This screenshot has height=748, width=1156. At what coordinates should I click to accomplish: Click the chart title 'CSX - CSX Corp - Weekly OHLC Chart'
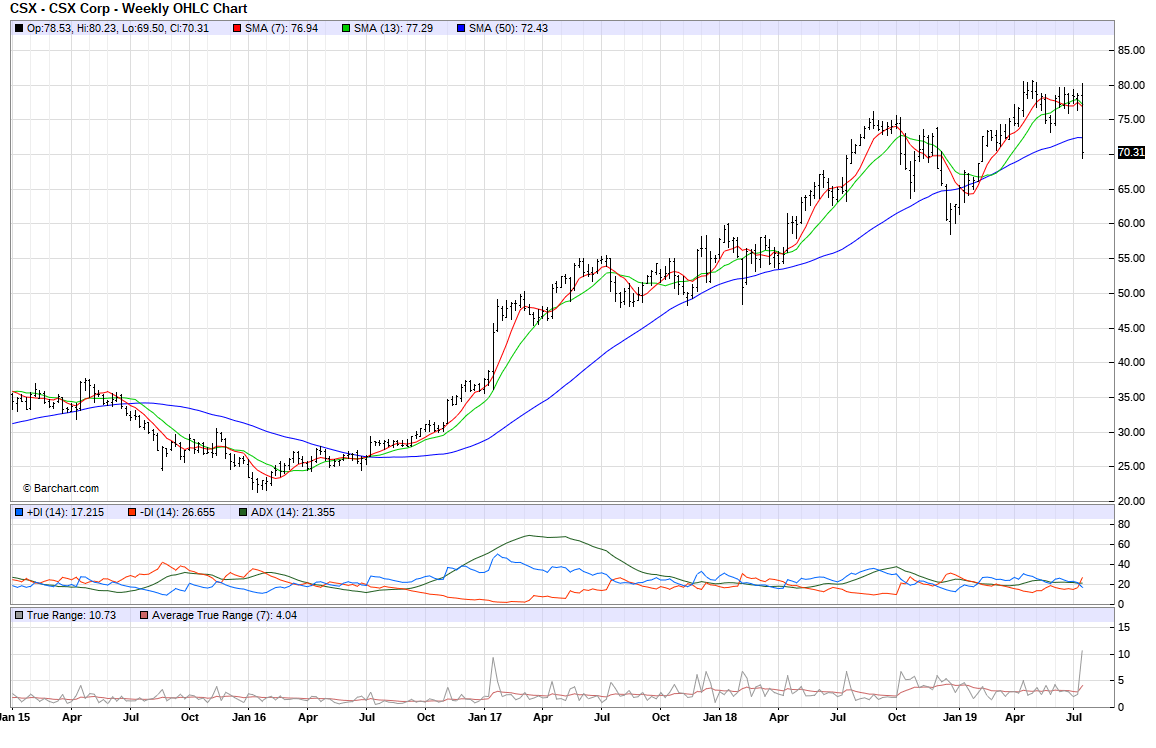[128, 9]
